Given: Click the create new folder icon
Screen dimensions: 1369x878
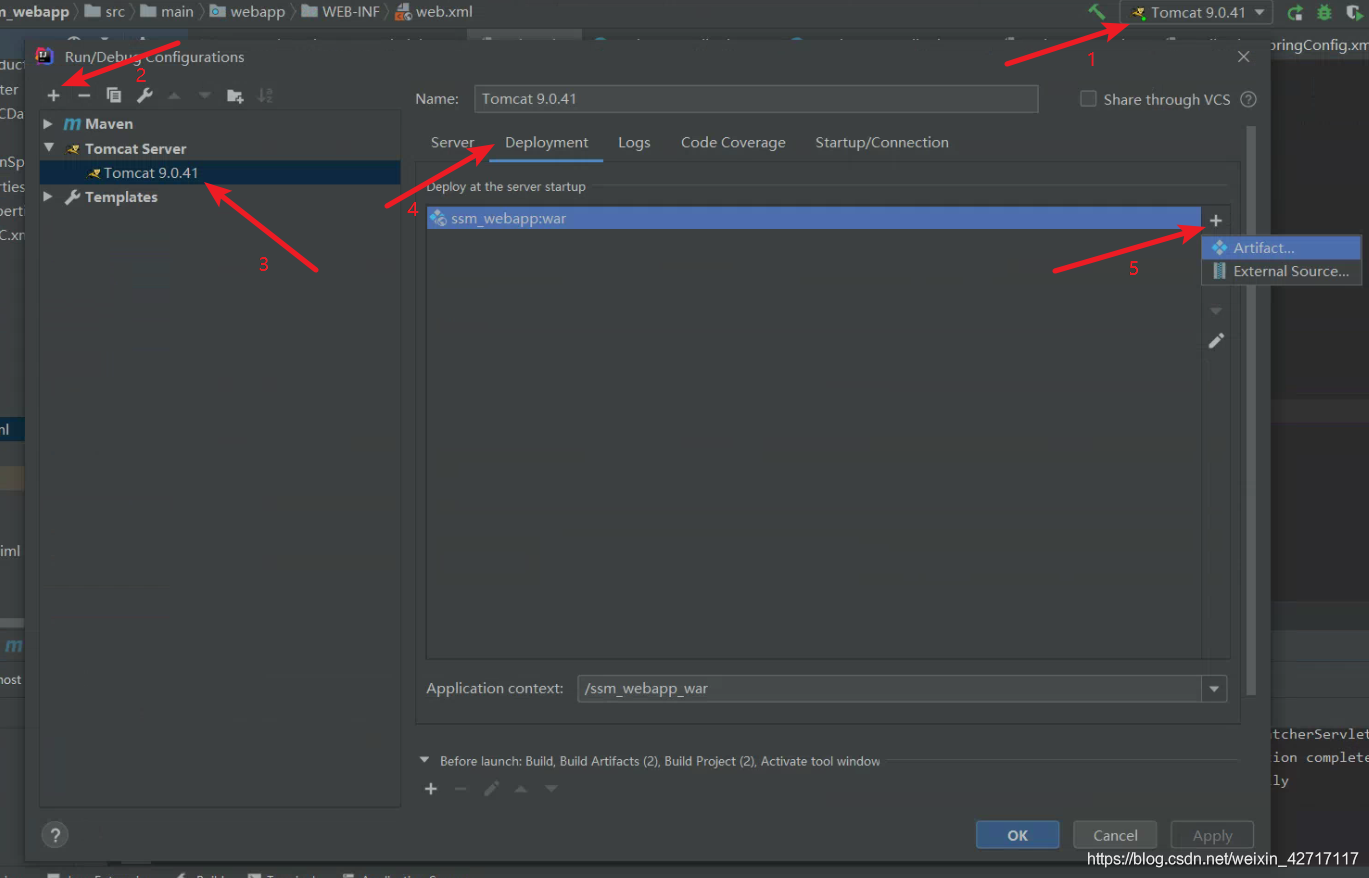Looking at the screenshot, I should (x=235, y=96).
